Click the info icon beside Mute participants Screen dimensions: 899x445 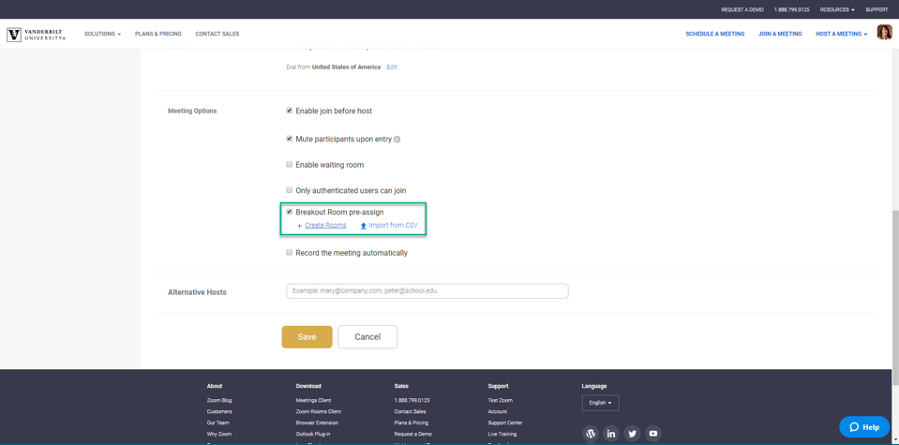coord(397,139)
